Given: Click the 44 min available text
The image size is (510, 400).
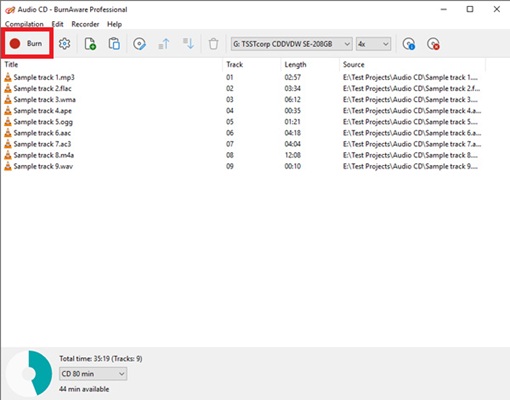Looking at the screenshot, I should tap(84, 389).
